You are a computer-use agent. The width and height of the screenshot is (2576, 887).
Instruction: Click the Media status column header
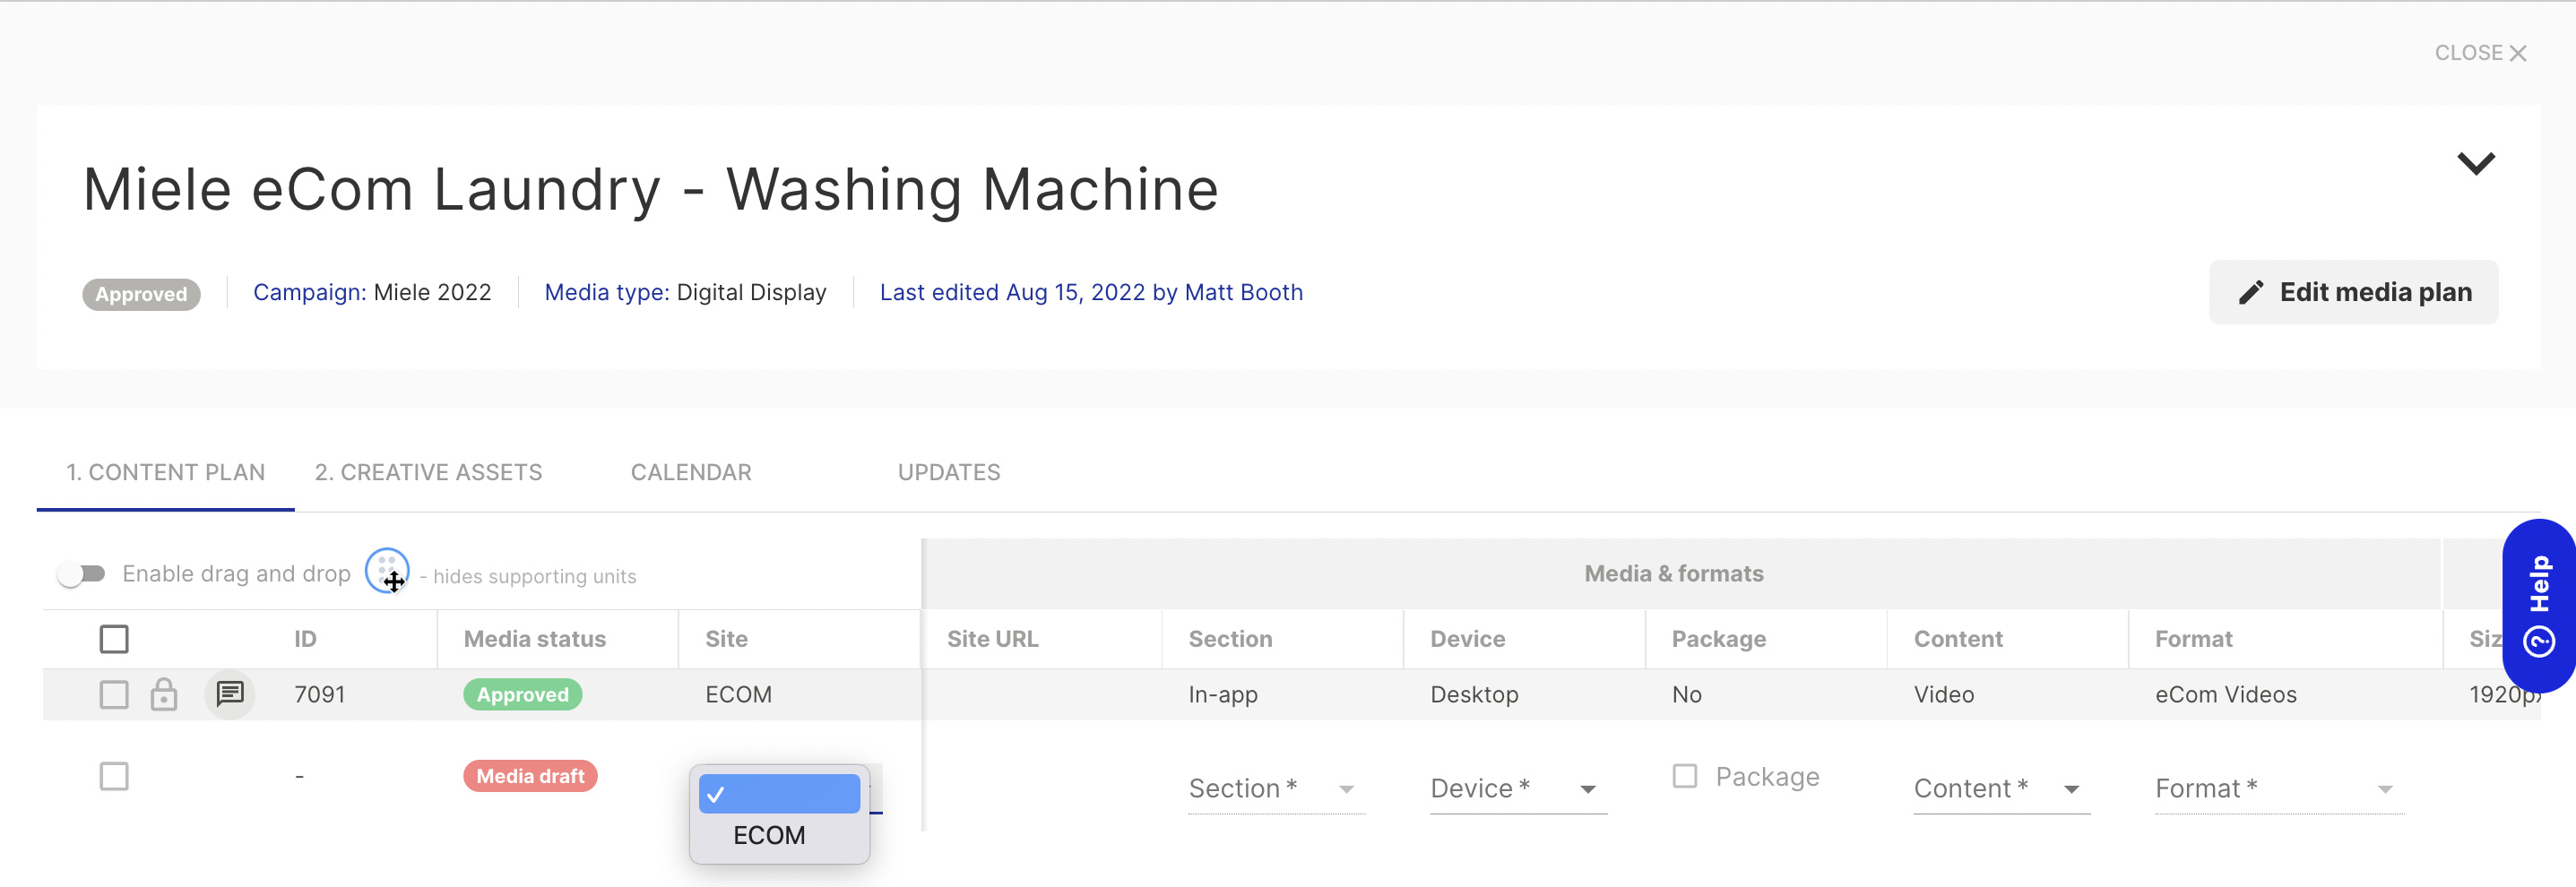pos(534,639)
